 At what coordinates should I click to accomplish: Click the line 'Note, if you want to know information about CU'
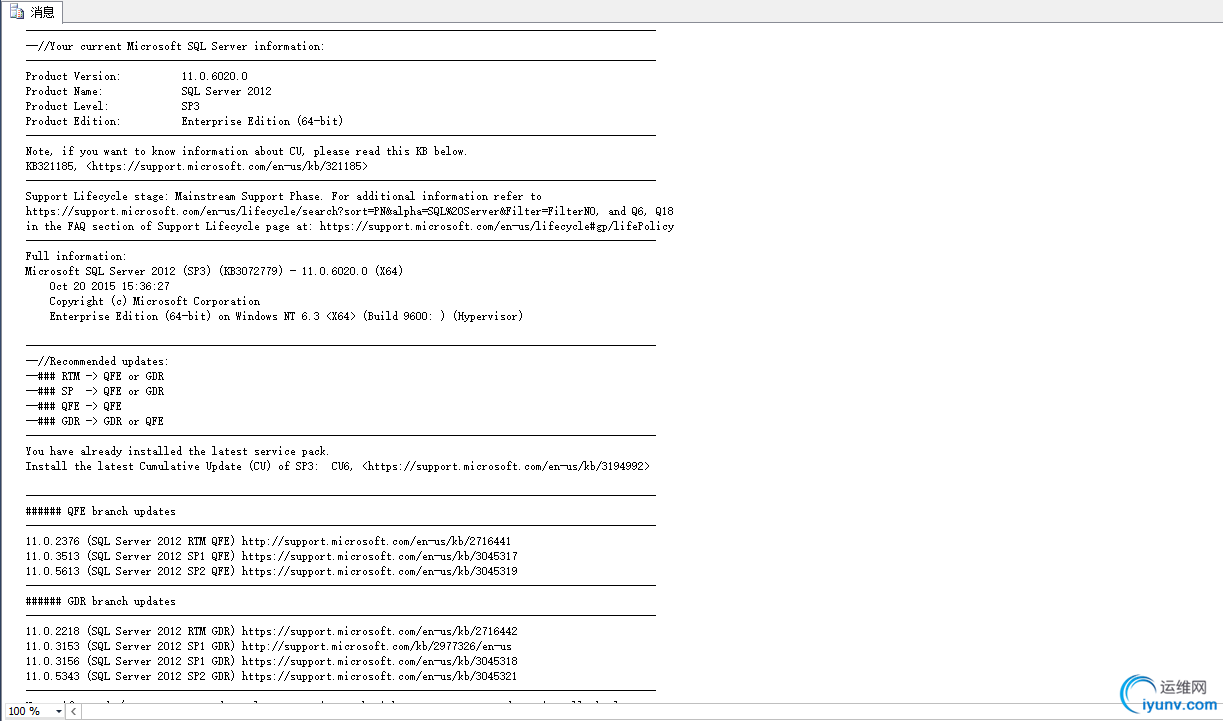pos(246,151)
